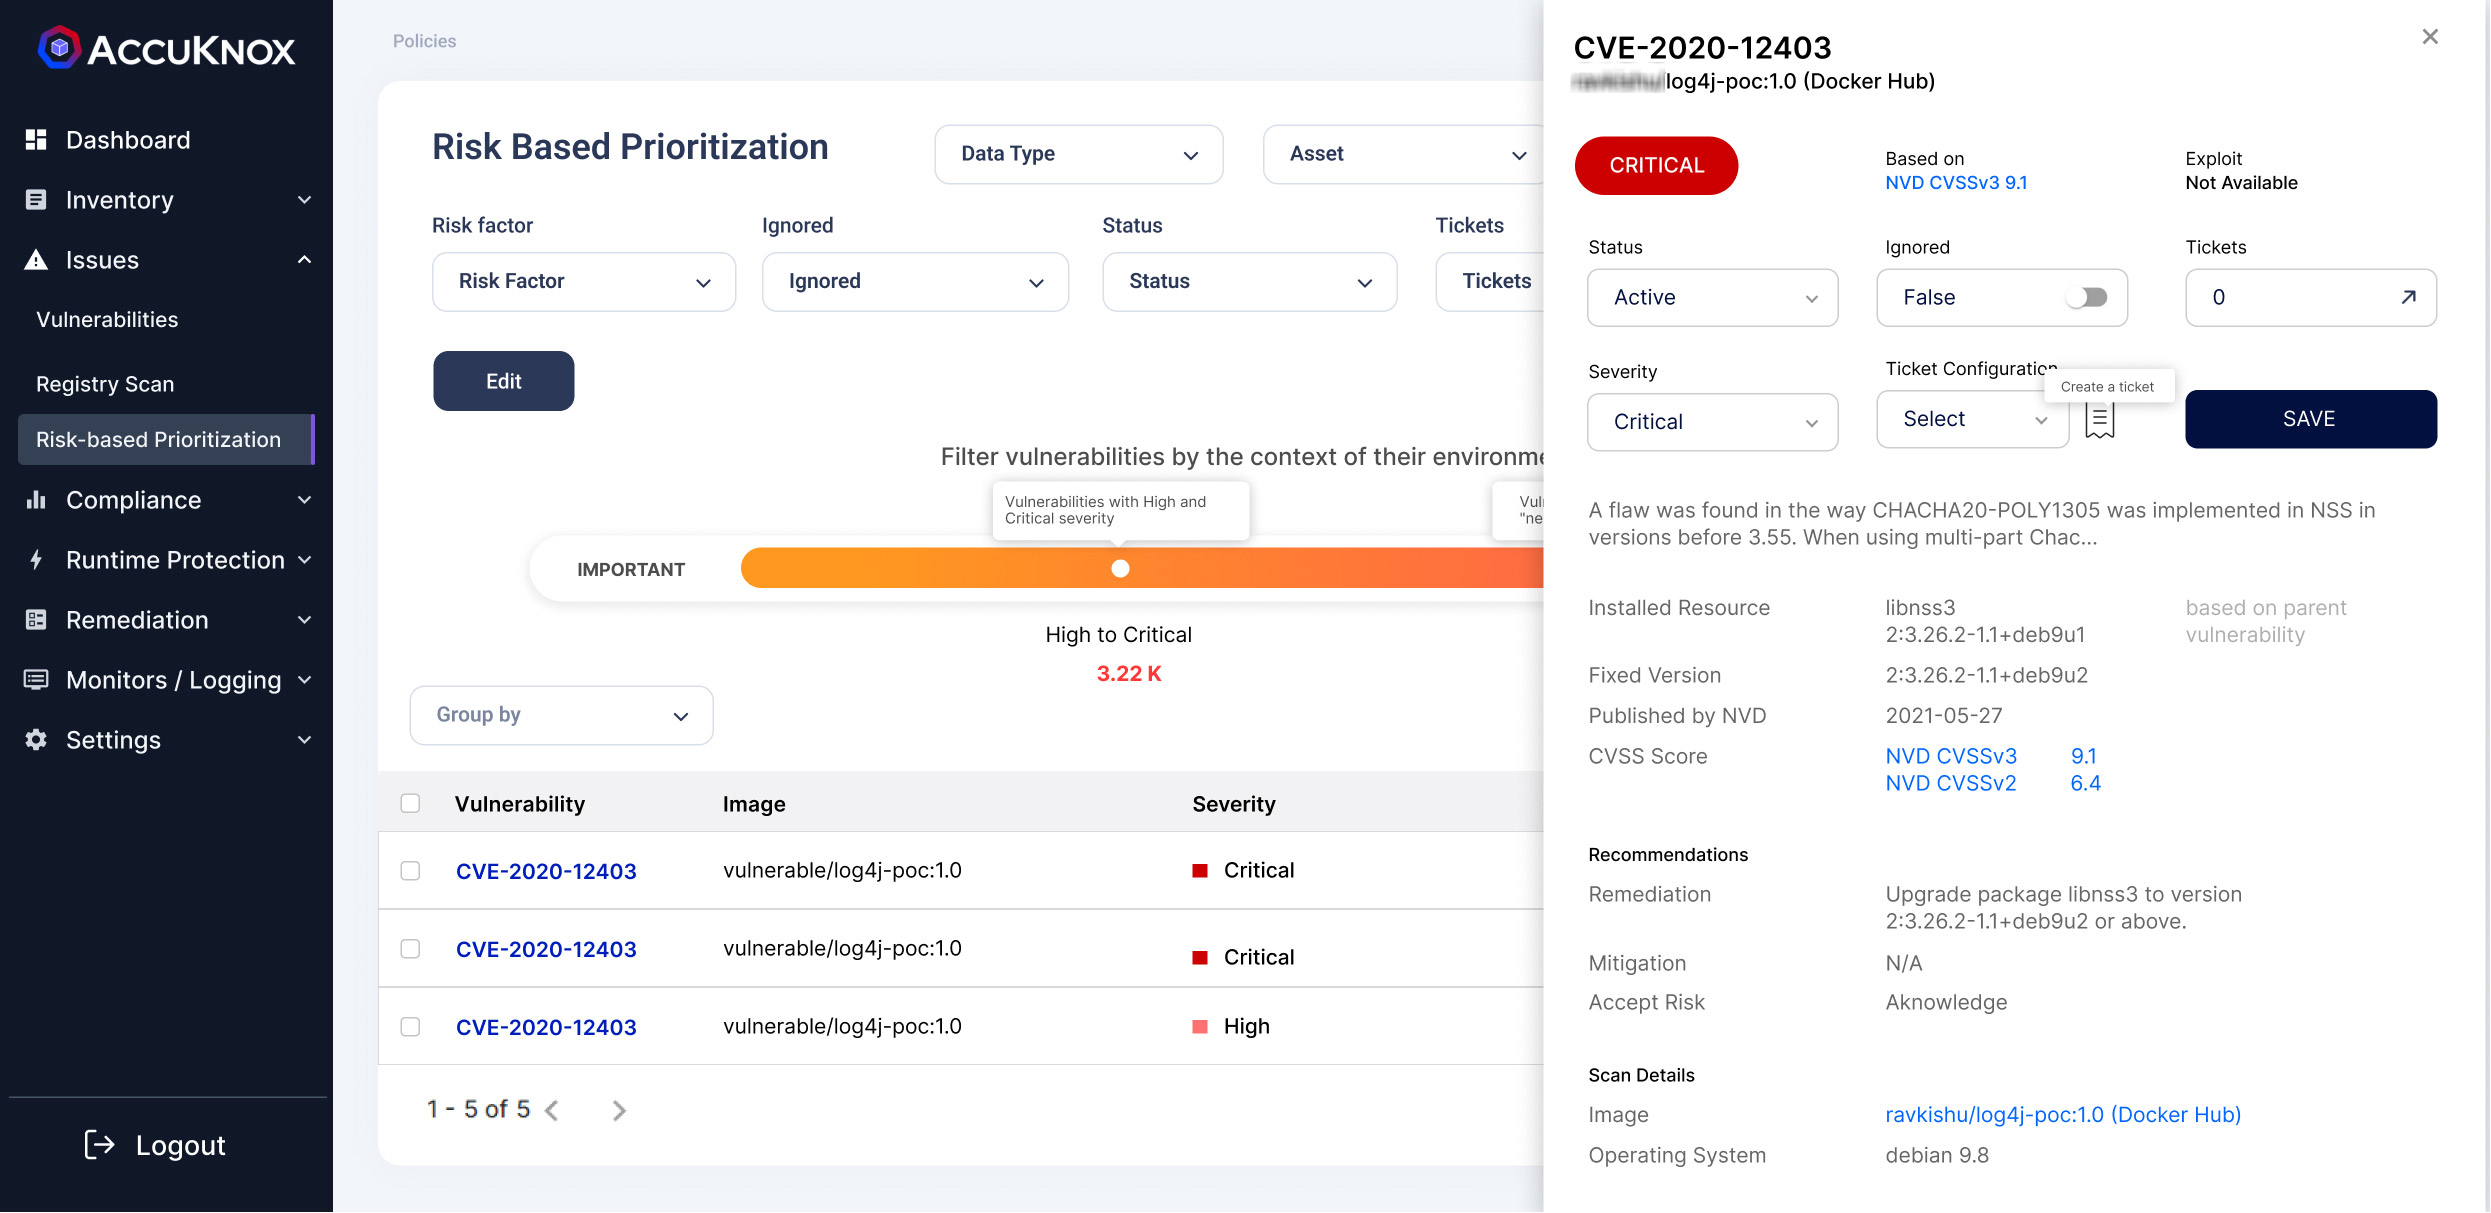Viewport: 2491px width, 1213px height.
Task: Click the pink High severity square
Action: (x=1200, y=1026)
